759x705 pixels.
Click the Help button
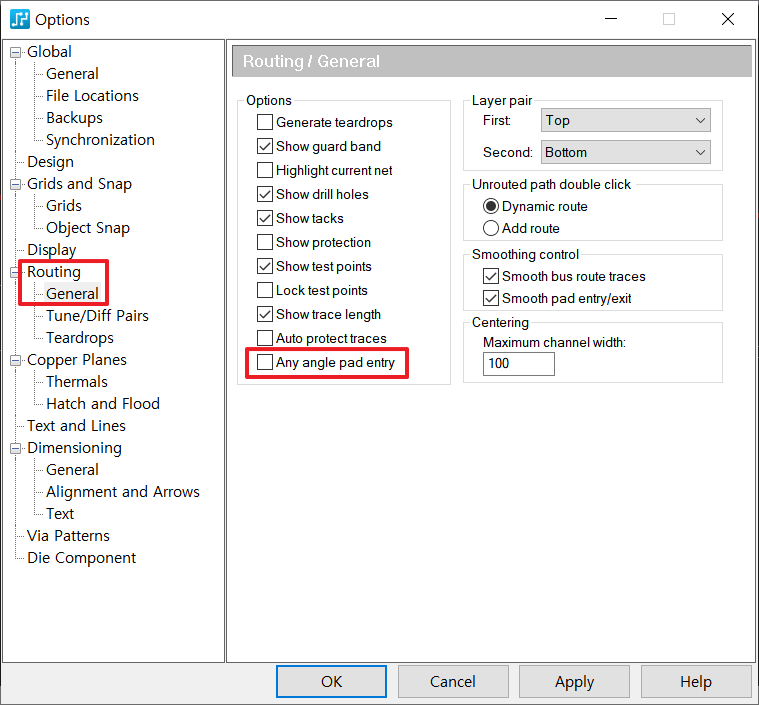point(695,681)
